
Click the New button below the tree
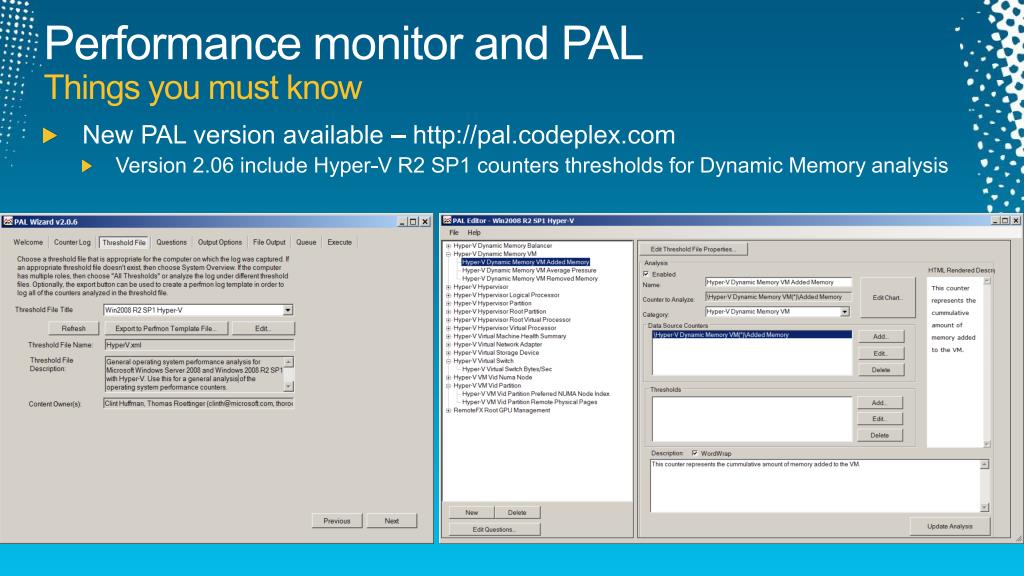pos(471,513)
